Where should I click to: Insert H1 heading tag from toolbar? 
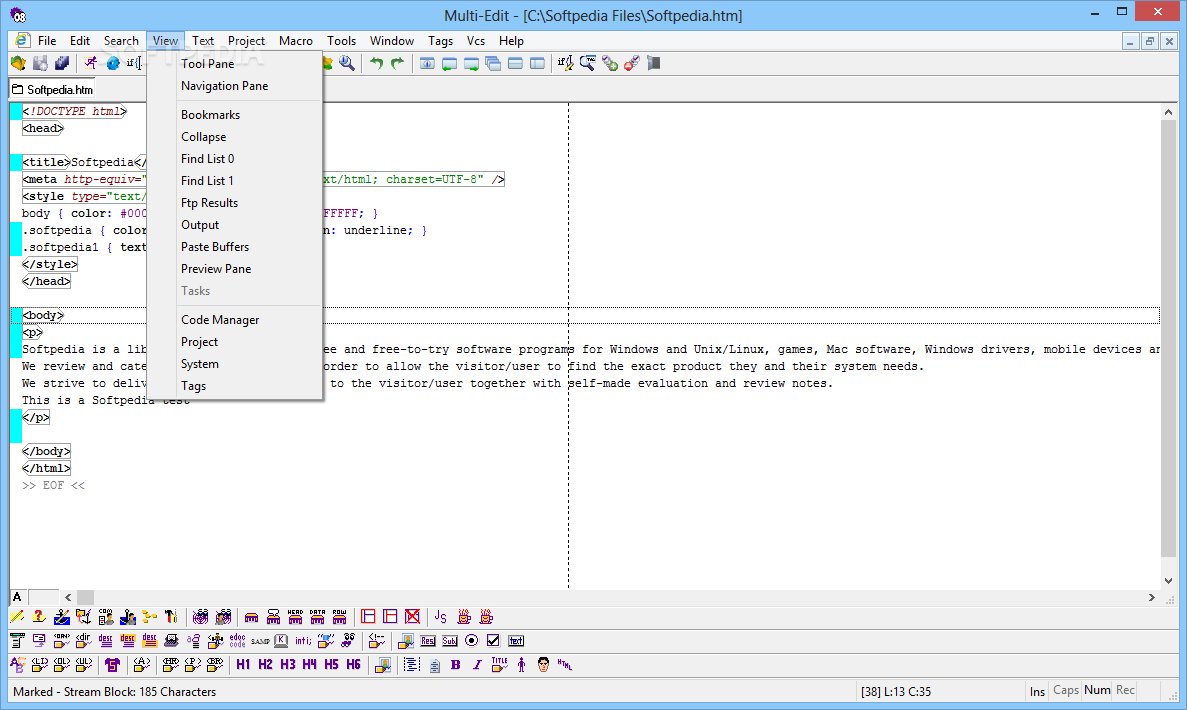(243, 665)
